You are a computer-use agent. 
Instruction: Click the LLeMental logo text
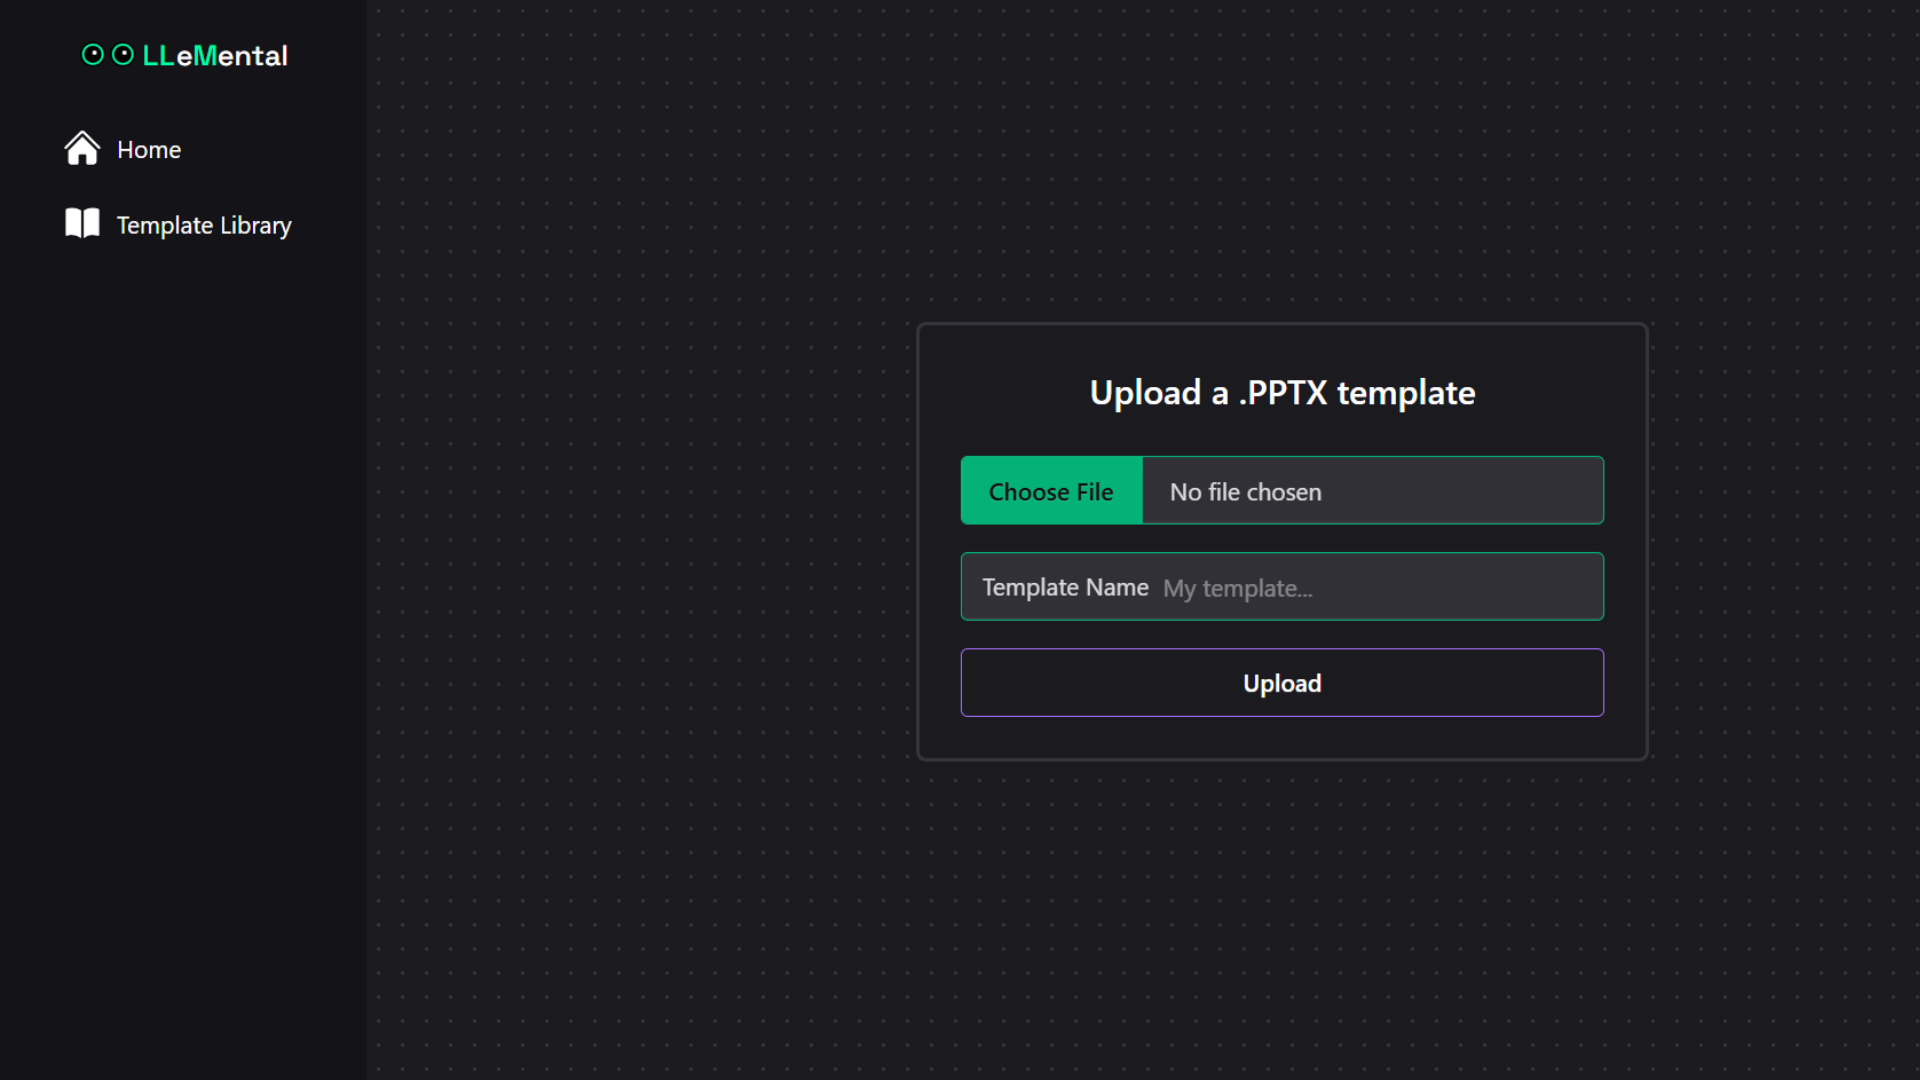213,56
